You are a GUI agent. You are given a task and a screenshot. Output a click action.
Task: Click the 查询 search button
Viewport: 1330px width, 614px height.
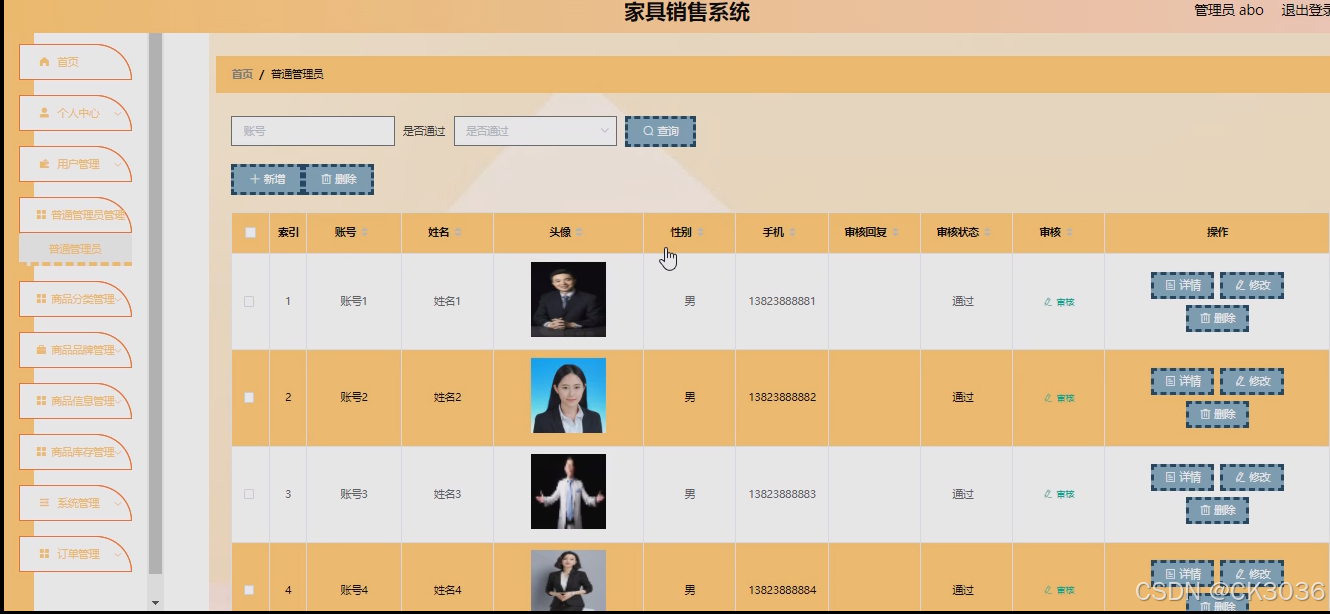pos(660,131)
